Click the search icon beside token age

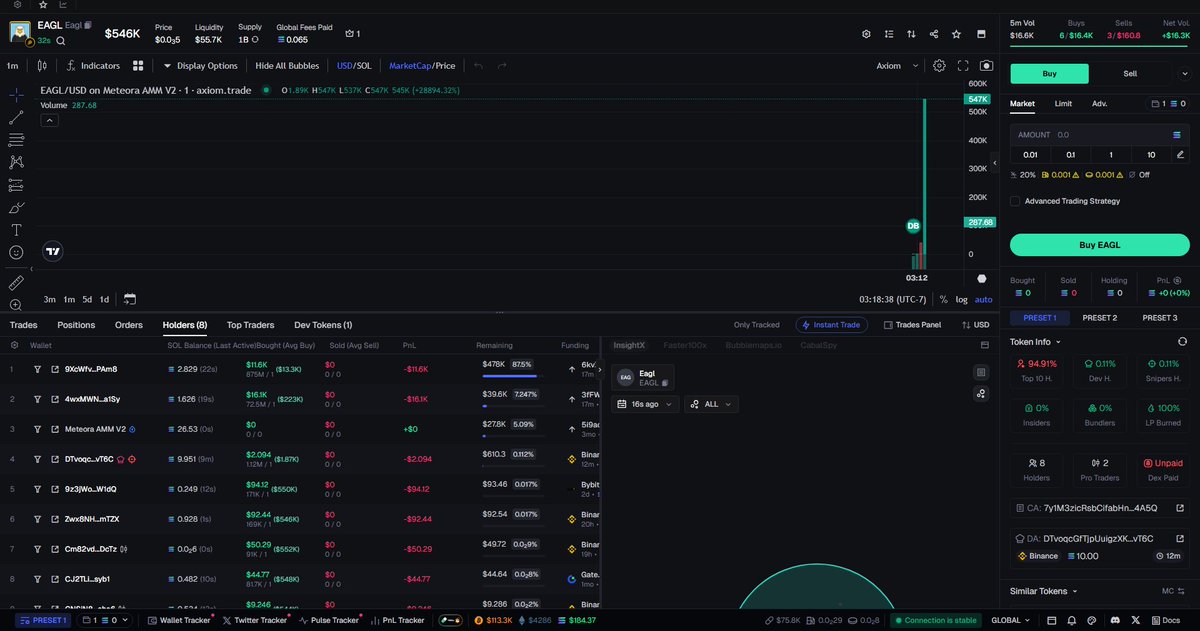coord(61,41)
